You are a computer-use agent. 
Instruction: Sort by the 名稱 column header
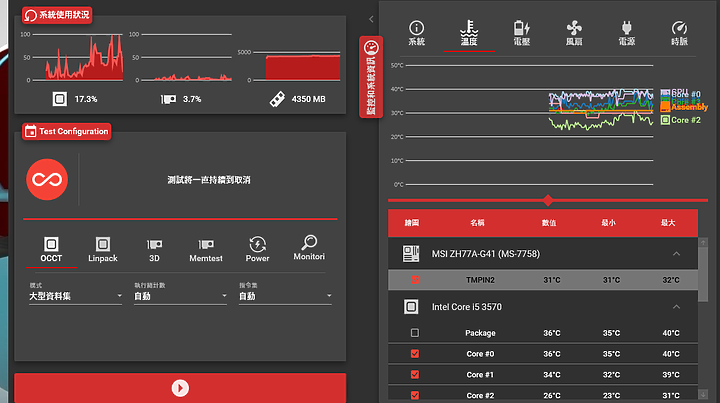coord(477,223)
